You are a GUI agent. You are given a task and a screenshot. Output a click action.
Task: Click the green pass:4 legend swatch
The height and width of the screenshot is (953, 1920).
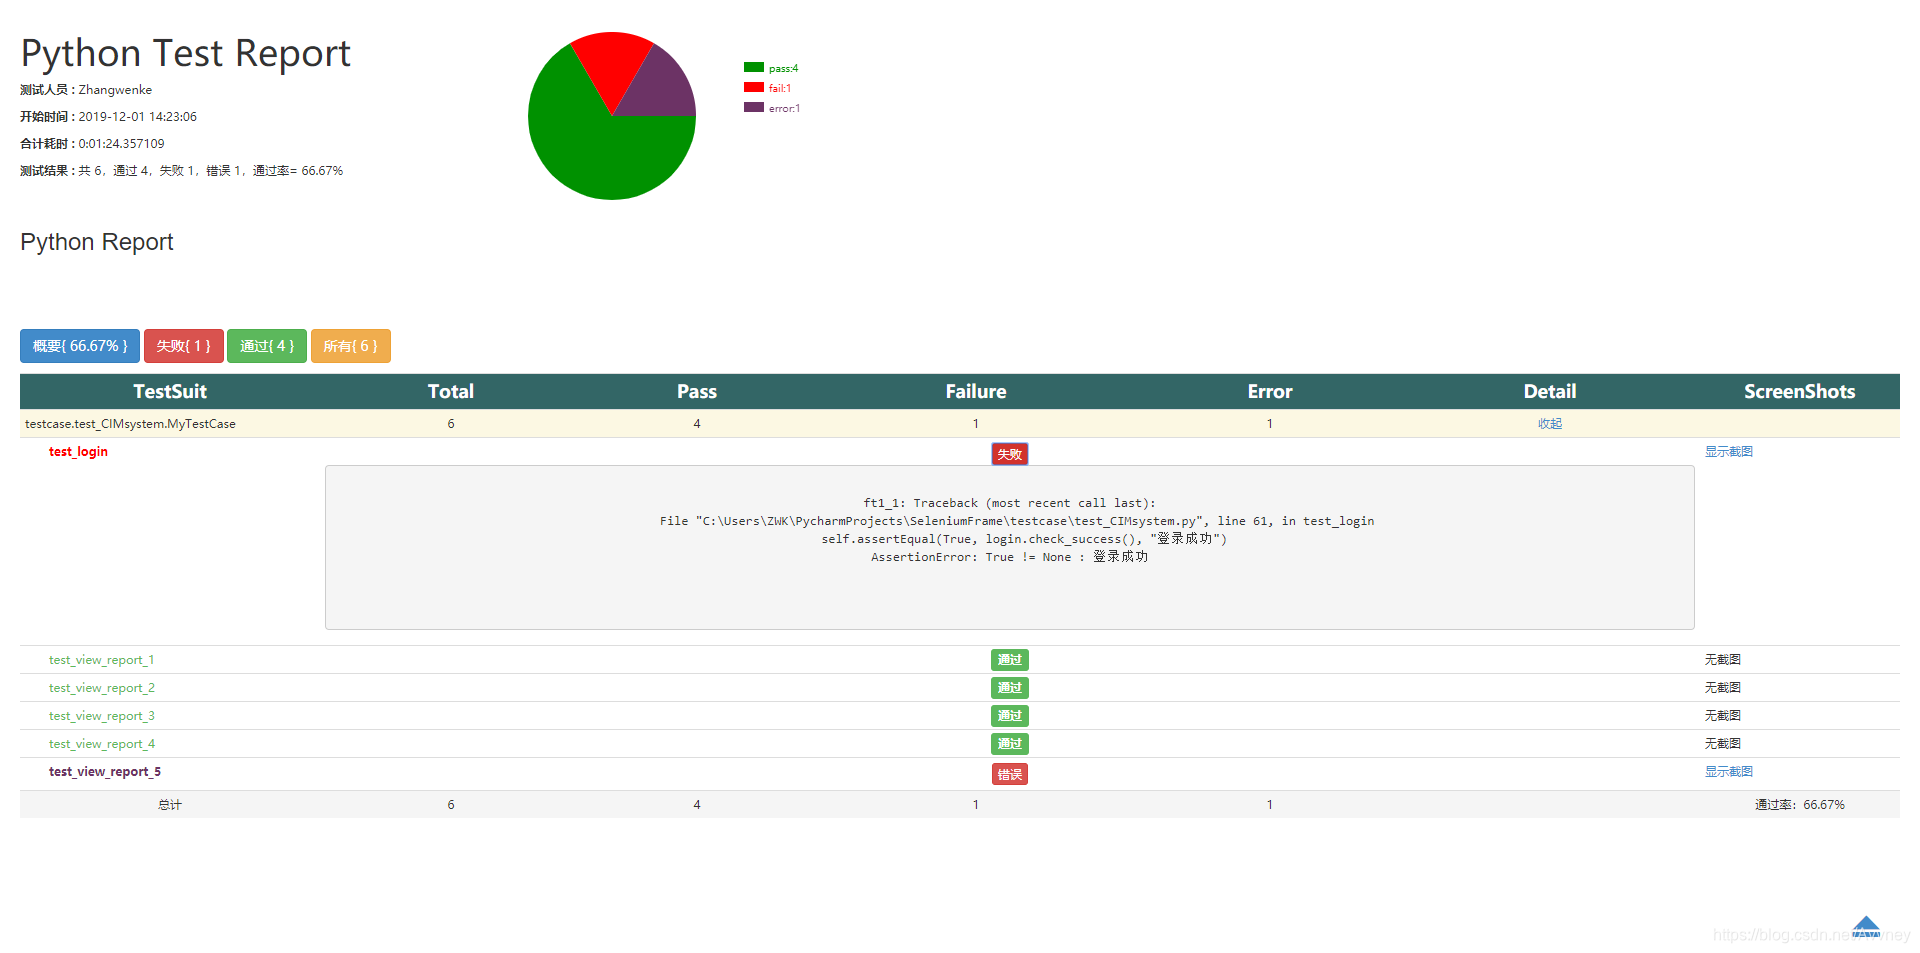[754, 67]
